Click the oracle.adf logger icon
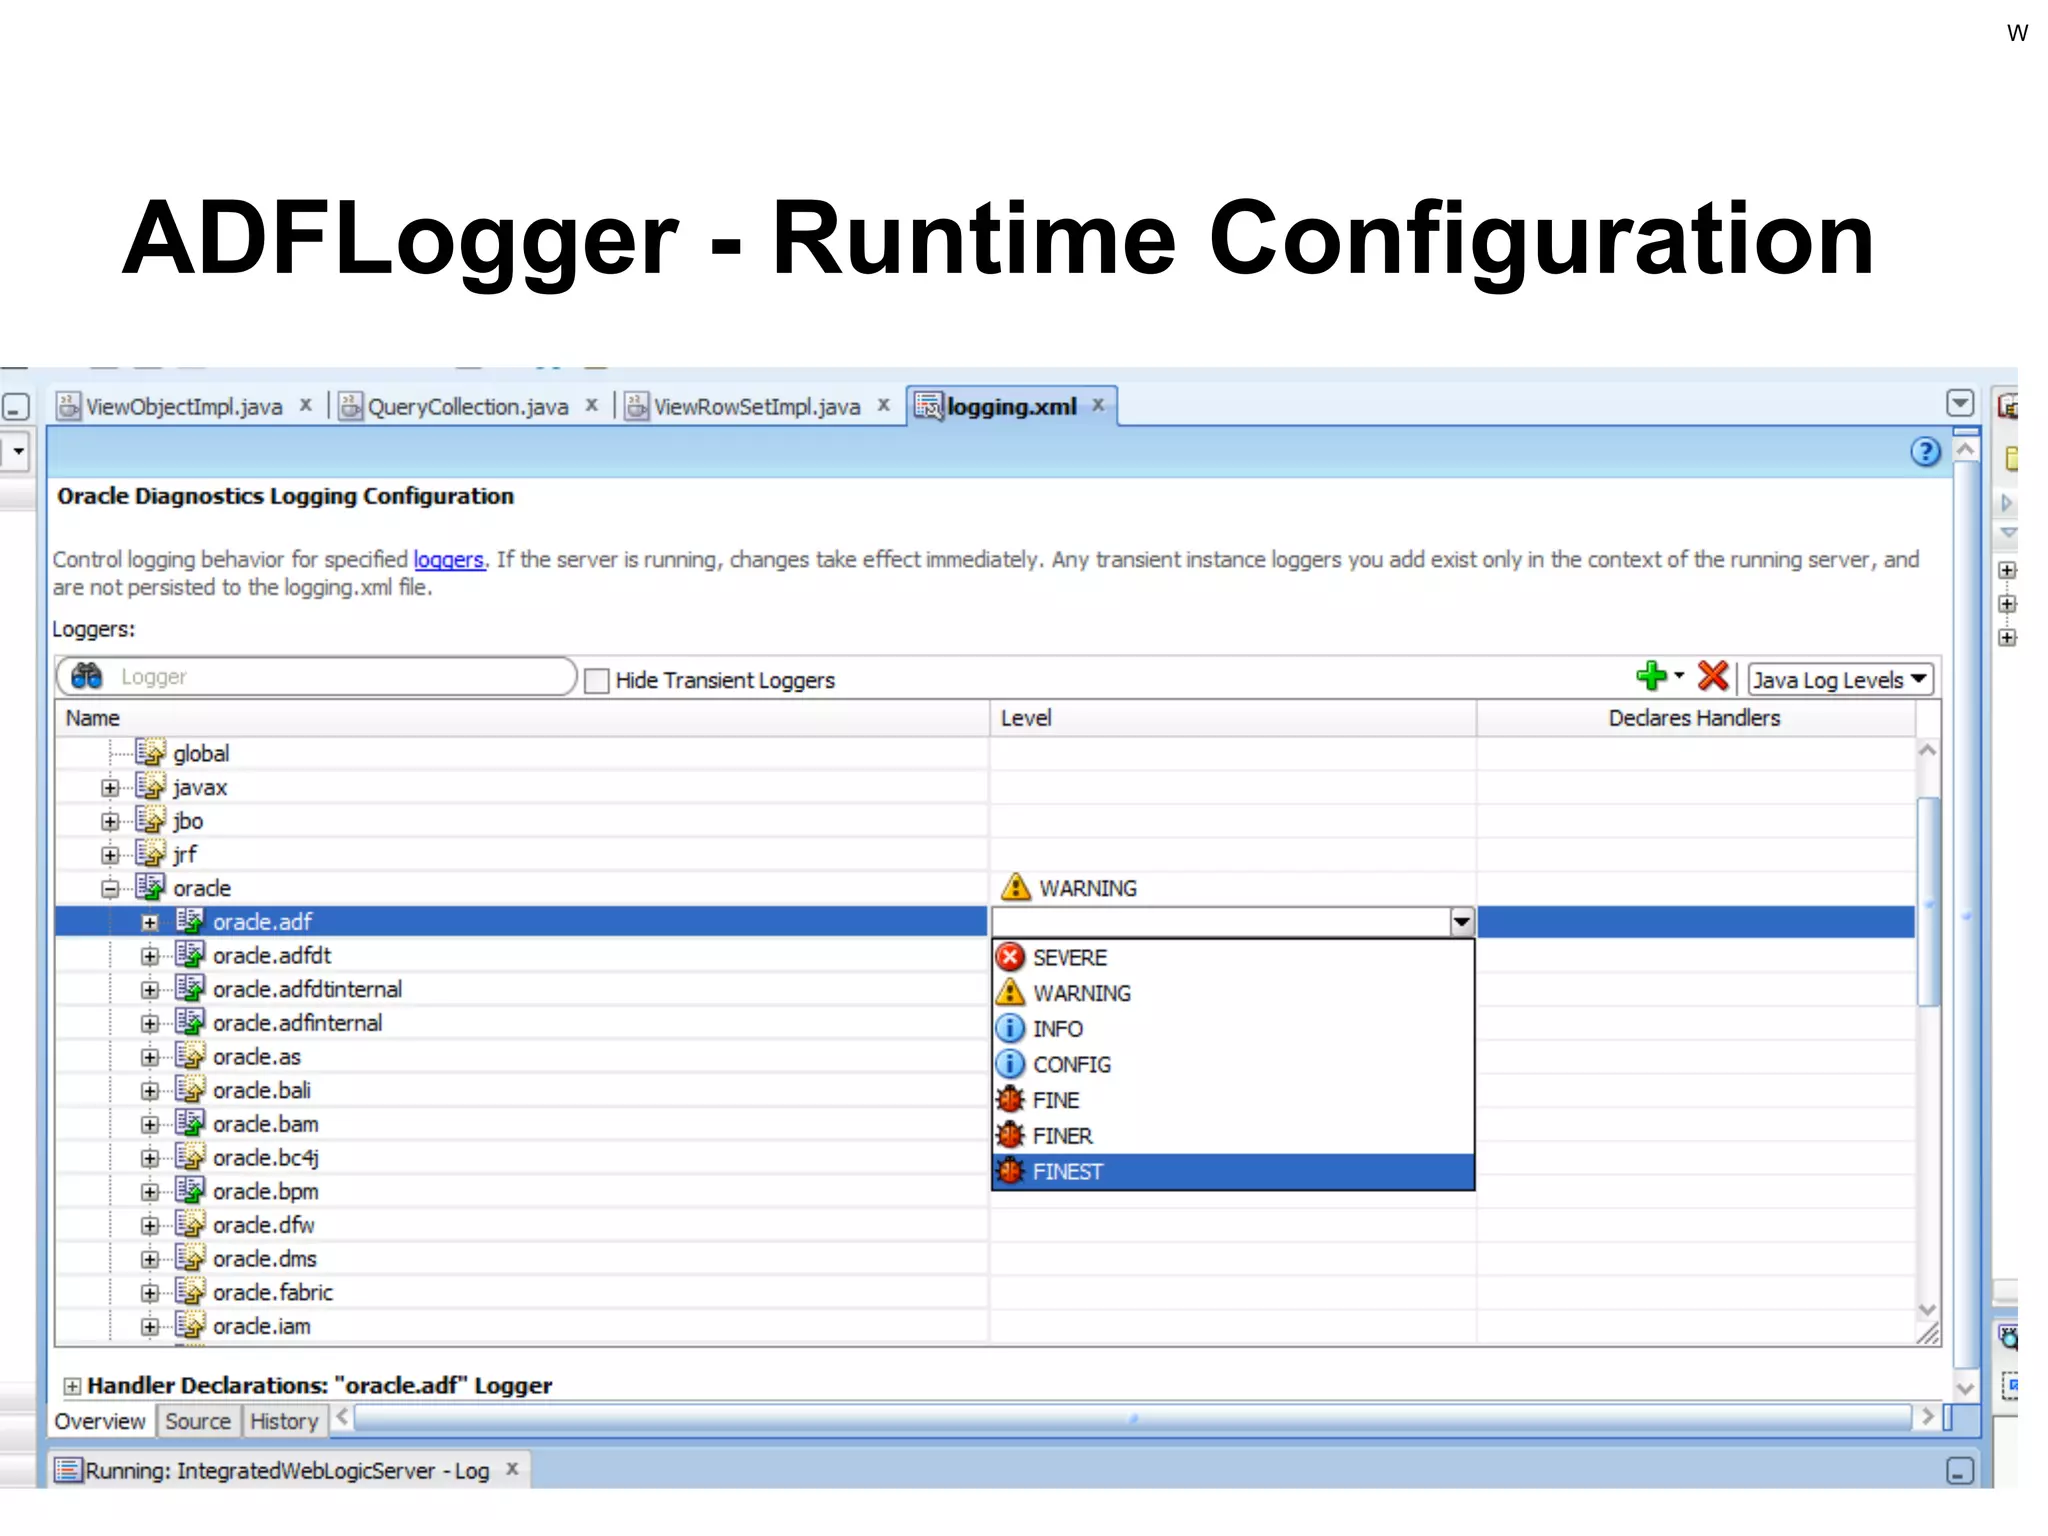The image size is (2048, 1536). click(x=190, y=921)
